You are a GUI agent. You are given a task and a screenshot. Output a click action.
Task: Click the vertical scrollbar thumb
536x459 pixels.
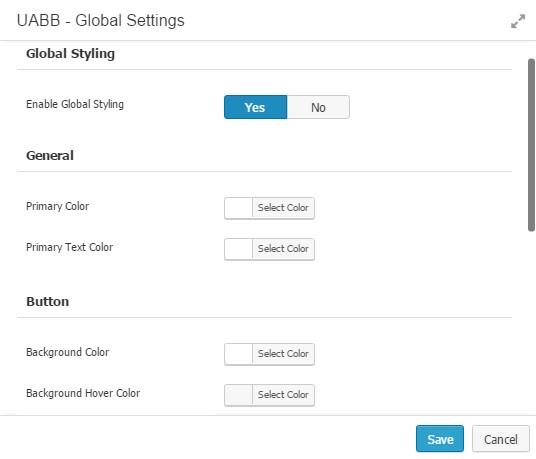coord(531,145)
